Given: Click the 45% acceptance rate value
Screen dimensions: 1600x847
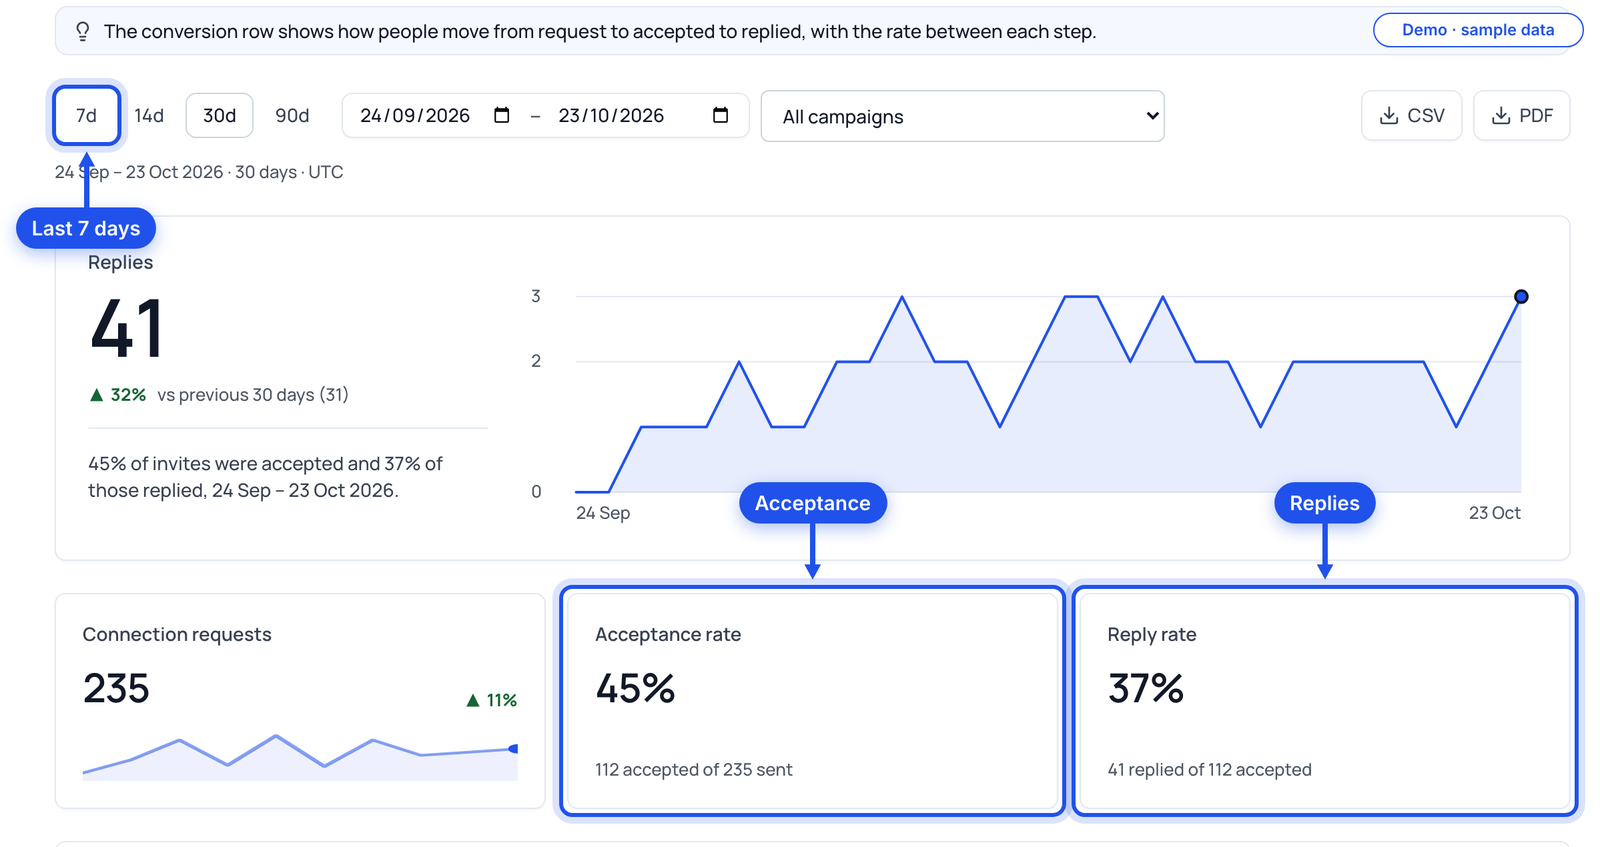Looking at the screenshot, I should (x=635, y=689).
